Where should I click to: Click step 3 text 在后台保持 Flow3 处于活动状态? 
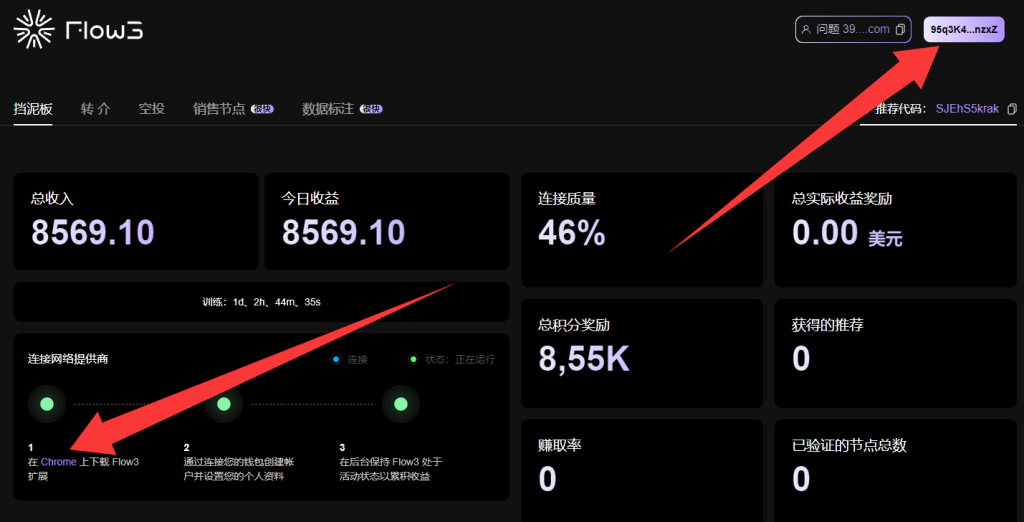(x=391, y=469)
